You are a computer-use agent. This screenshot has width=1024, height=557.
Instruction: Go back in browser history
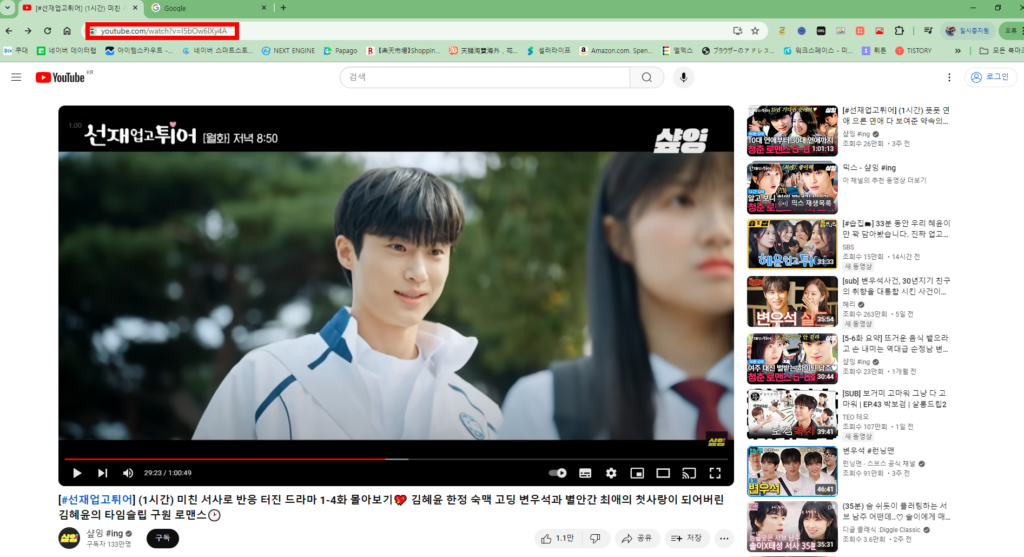pos(8,31)
